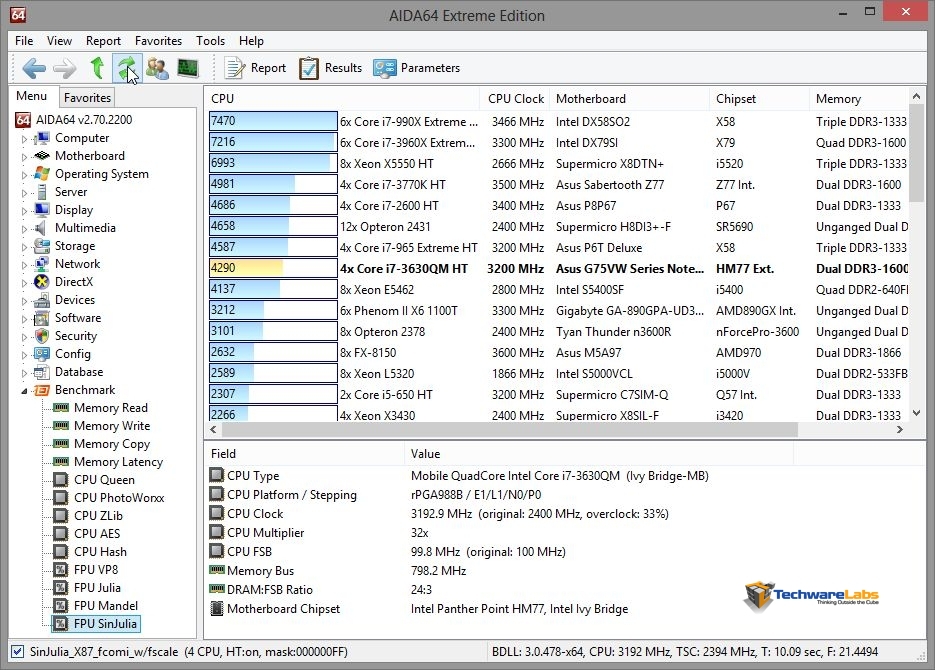Click the Motherboard icon in tree
935x670 pixels.
[42, 156]
